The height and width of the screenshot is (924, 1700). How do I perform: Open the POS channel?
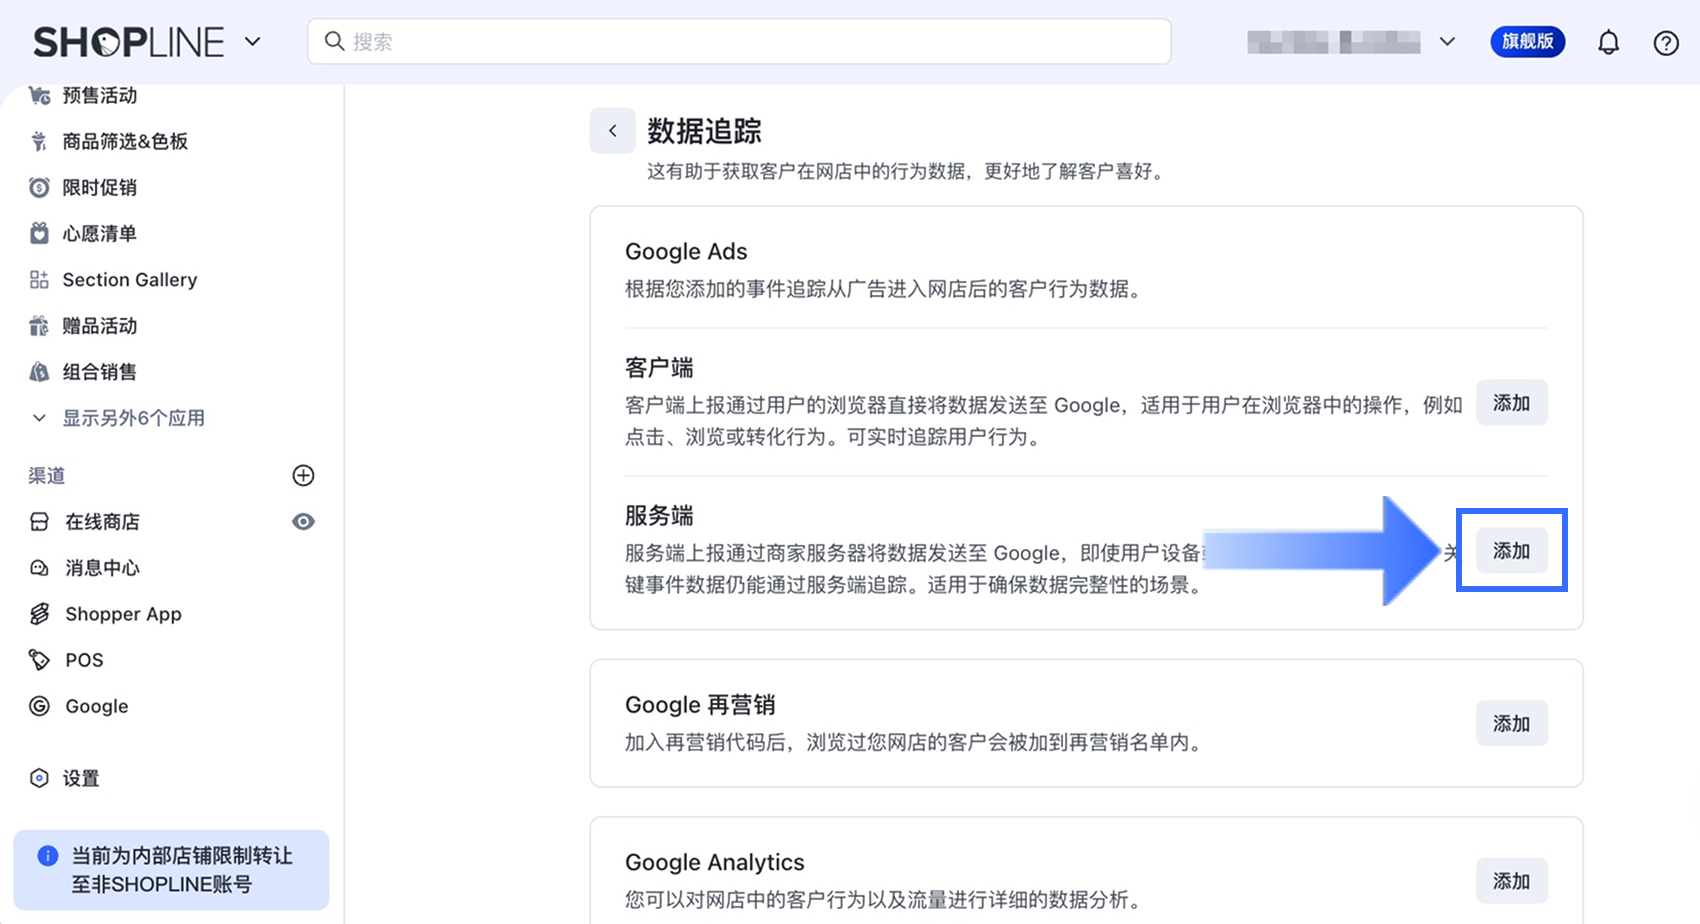click(84, 660)
